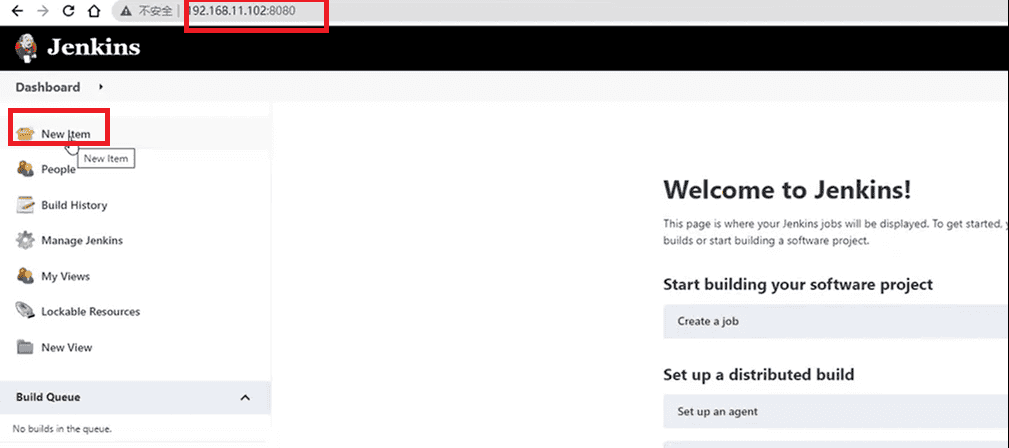Reload the page with refresh icon
The width and height of the screenshot is (1009, 448).
[68, 11]
